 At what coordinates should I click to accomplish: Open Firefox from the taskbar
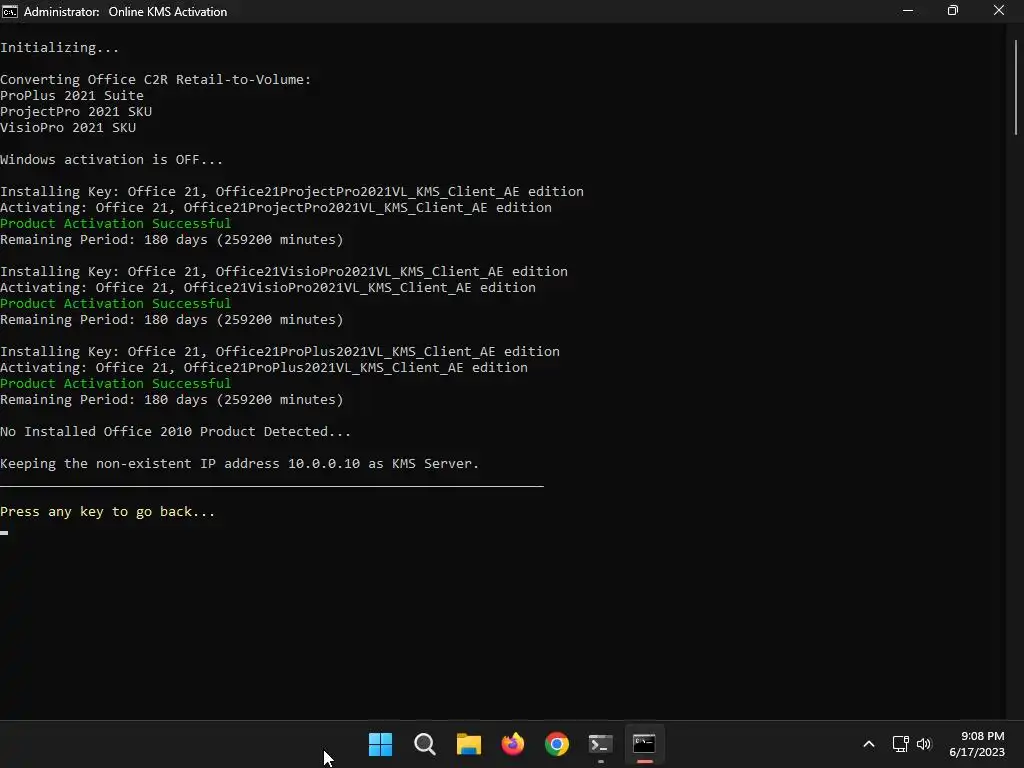(513, 744)
